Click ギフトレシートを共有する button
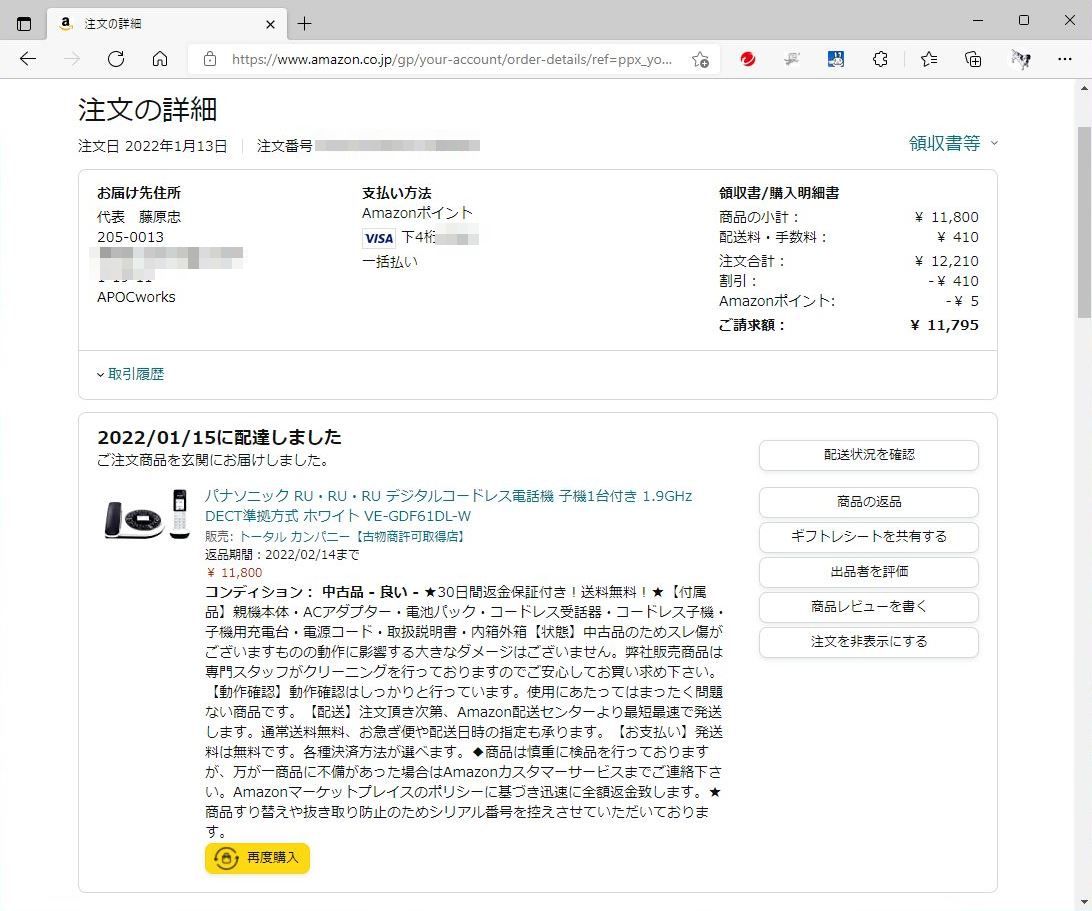The image size is (1092, 911). (868, 536)
